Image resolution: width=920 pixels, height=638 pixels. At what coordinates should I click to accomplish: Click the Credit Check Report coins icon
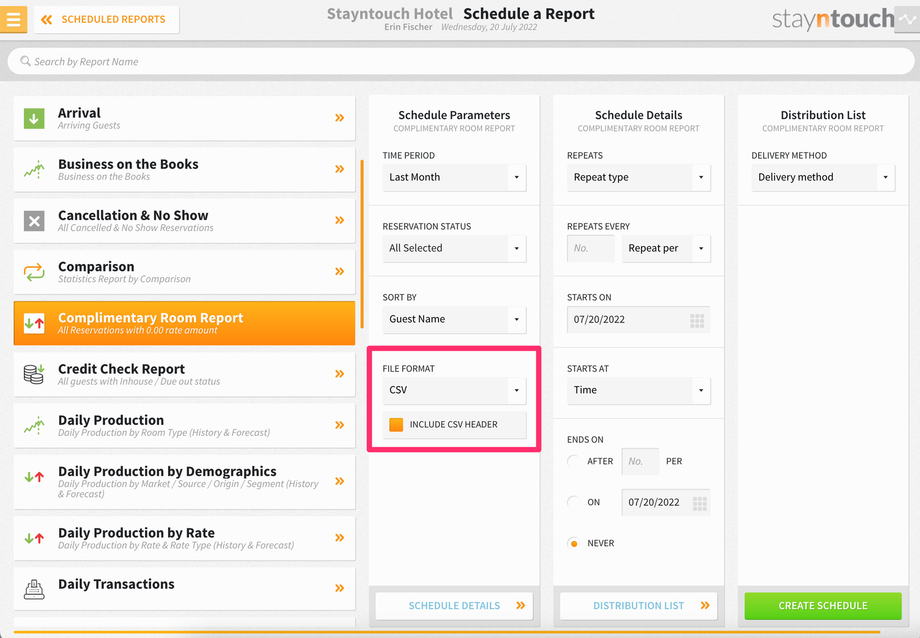click(x=34, y=374)
